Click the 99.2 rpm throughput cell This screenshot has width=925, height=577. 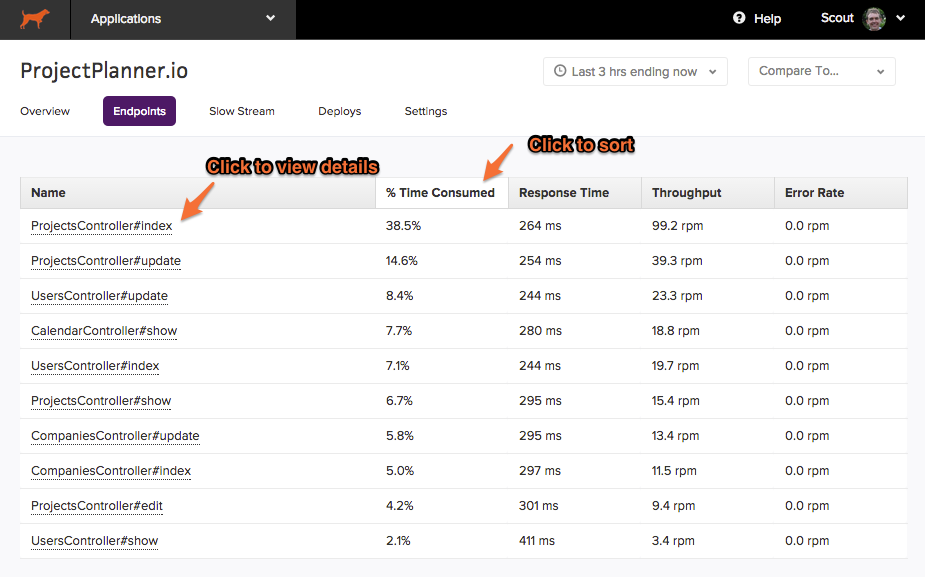click(x=677, y=226)
